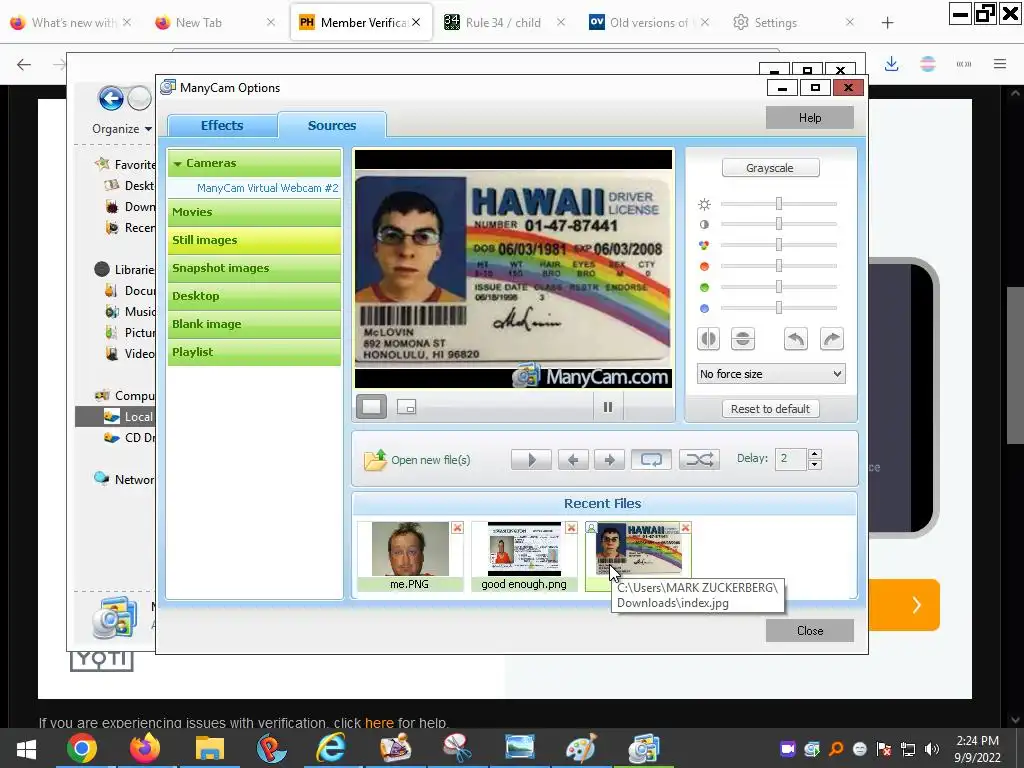The height and width of the screenshot is (768, 1024).
Task: Click the 'here' help link on the page
Action: tap(379, 723)
